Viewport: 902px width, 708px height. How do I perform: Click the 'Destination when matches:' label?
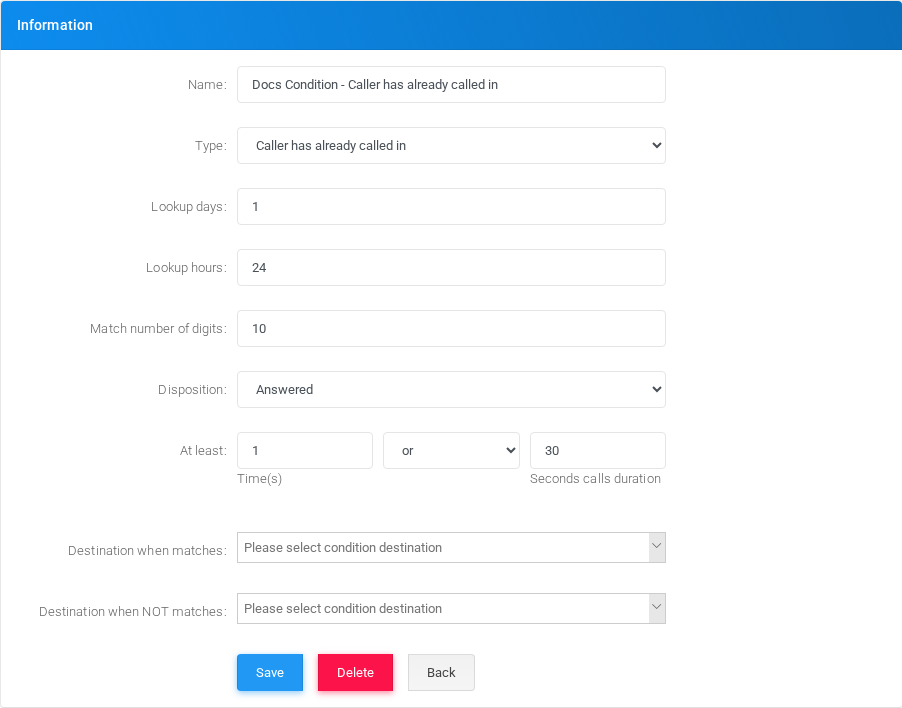pos(147,550)
